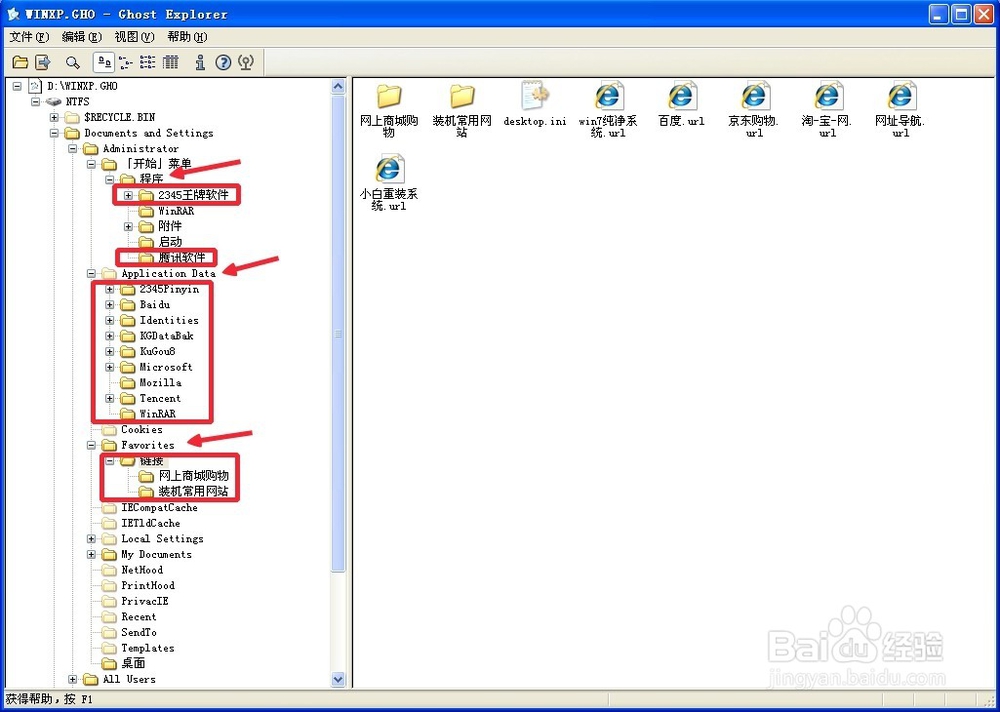Select the IETldCache folder in tree

click(151, 523)
